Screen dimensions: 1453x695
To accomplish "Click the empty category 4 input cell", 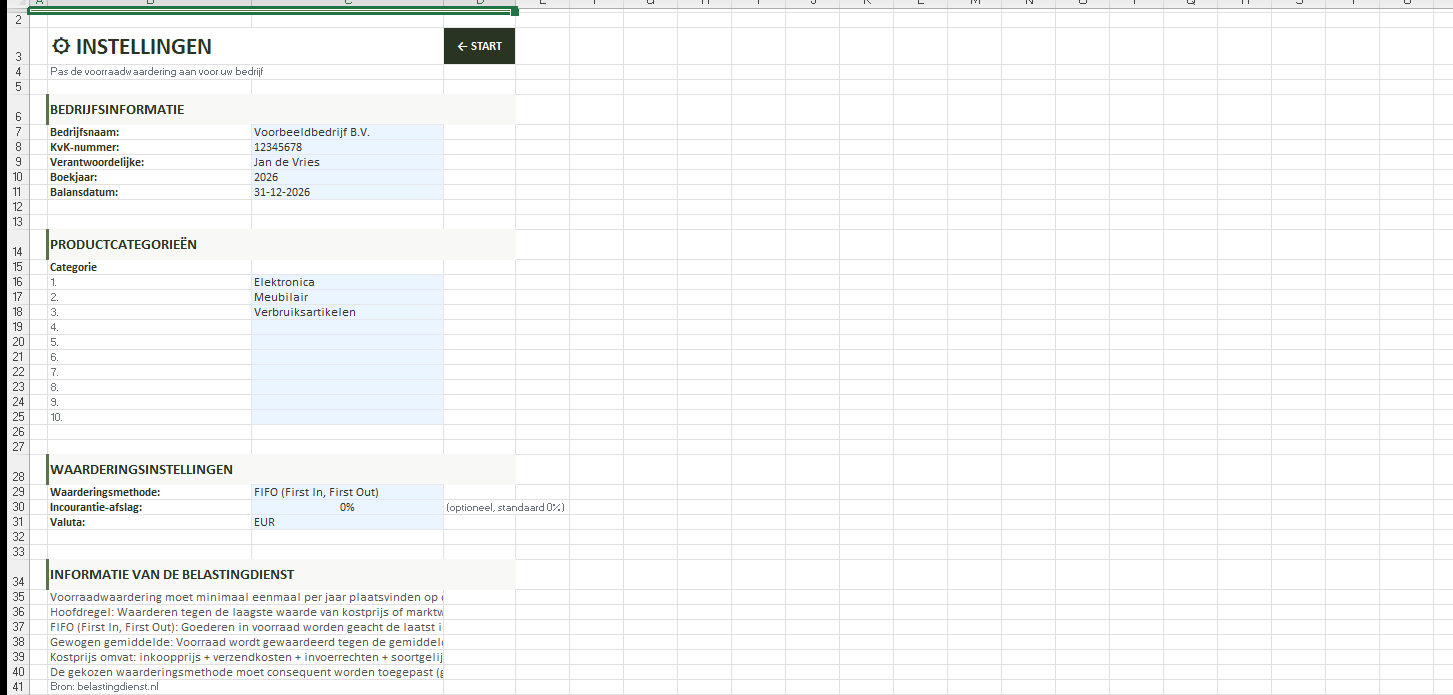I will (x=346, y=327).
